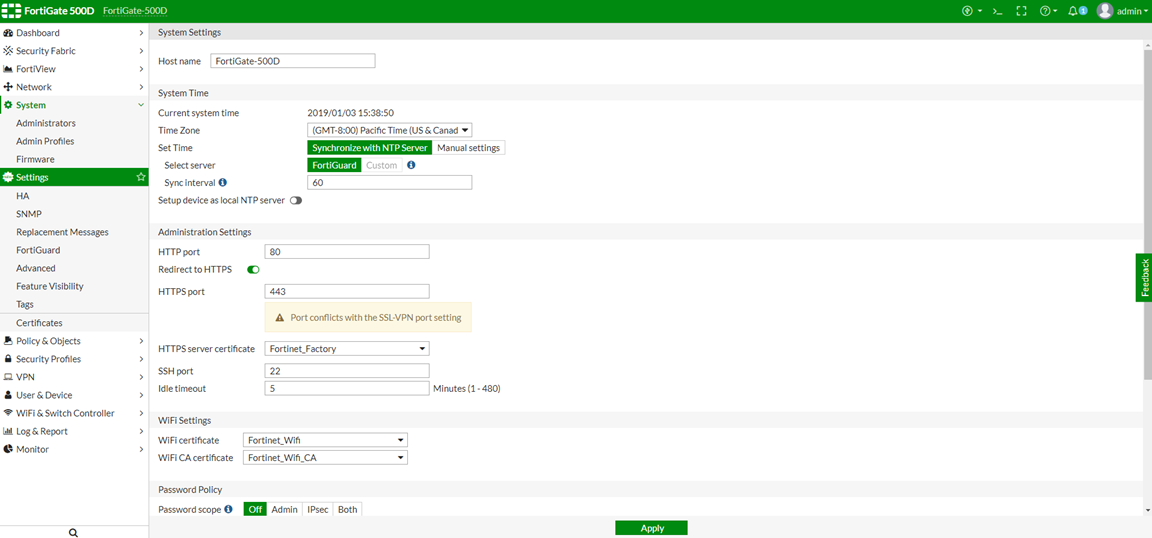Open the notifications bell icon
The height and width of the screenshot is (538, 1152).
point(1073,11)
